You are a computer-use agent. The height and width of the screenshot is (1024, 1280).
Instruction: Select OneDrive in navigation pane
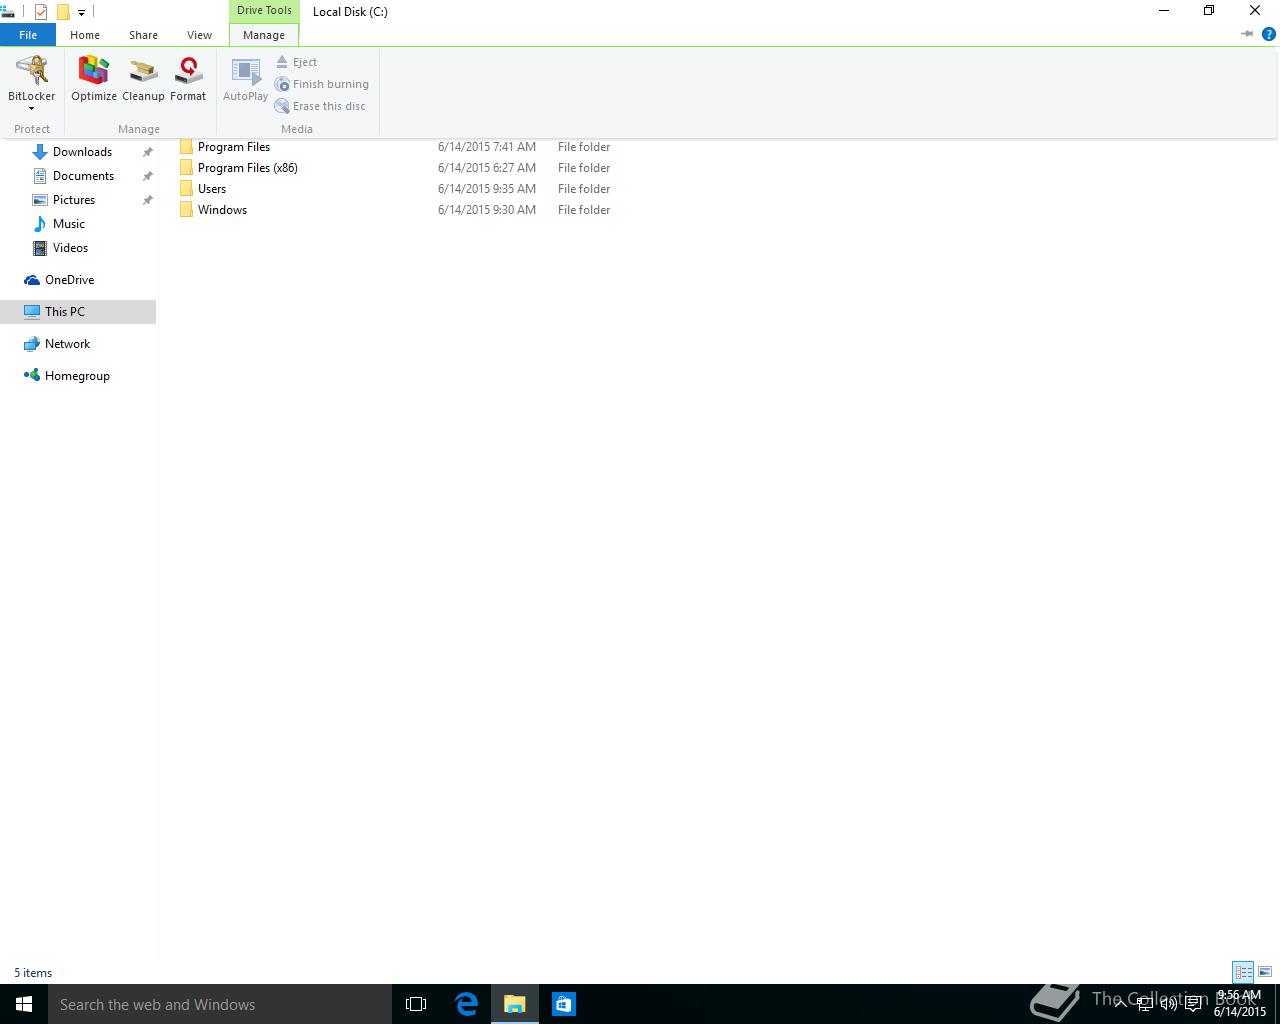point(69,280)
